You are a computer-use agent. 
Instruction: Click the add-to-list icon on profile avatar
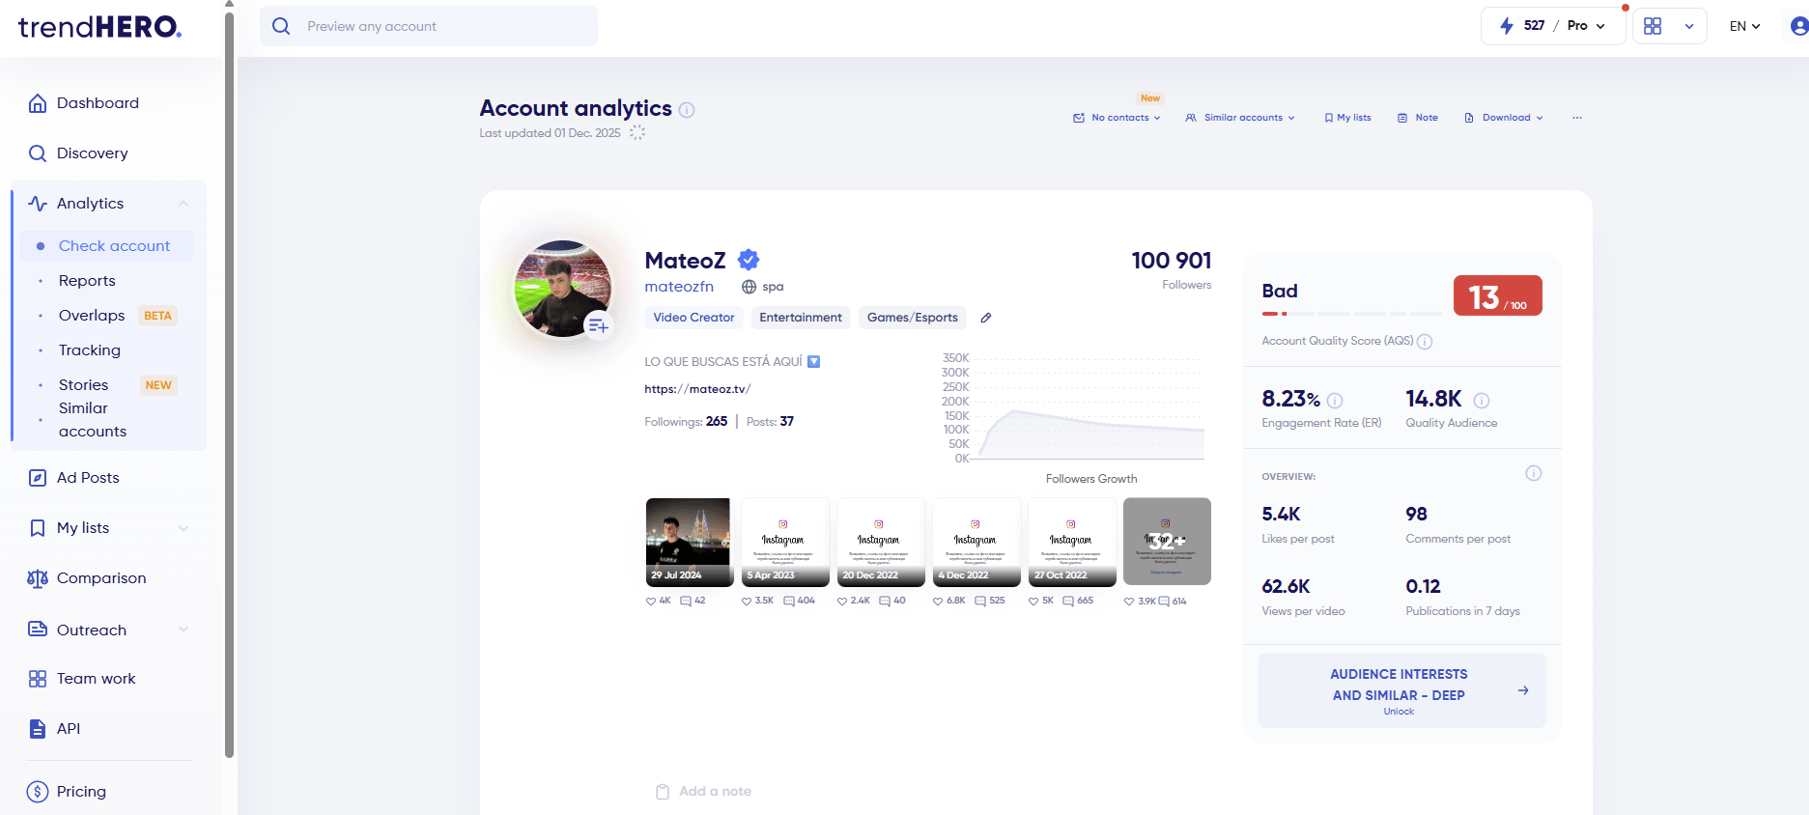598,325
